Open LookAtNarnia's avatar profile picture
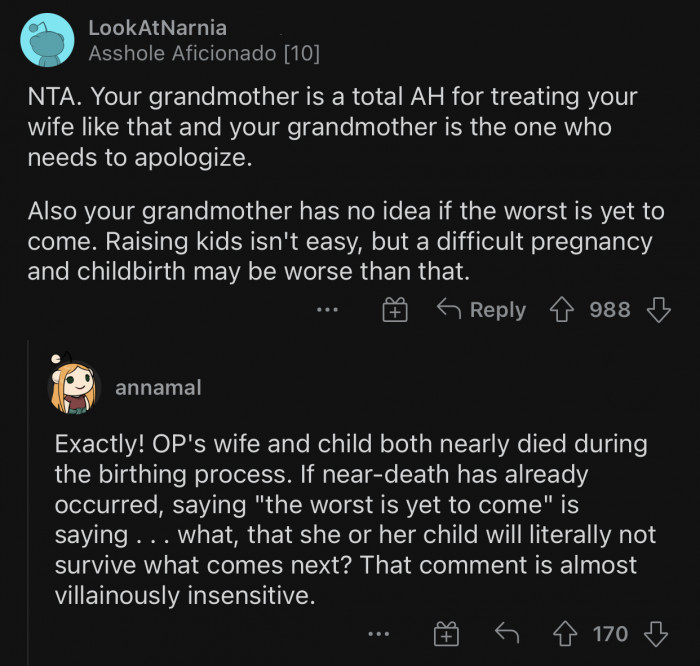Image resolution: width=700 pixels, height=666 pixels. pos(47,40)
